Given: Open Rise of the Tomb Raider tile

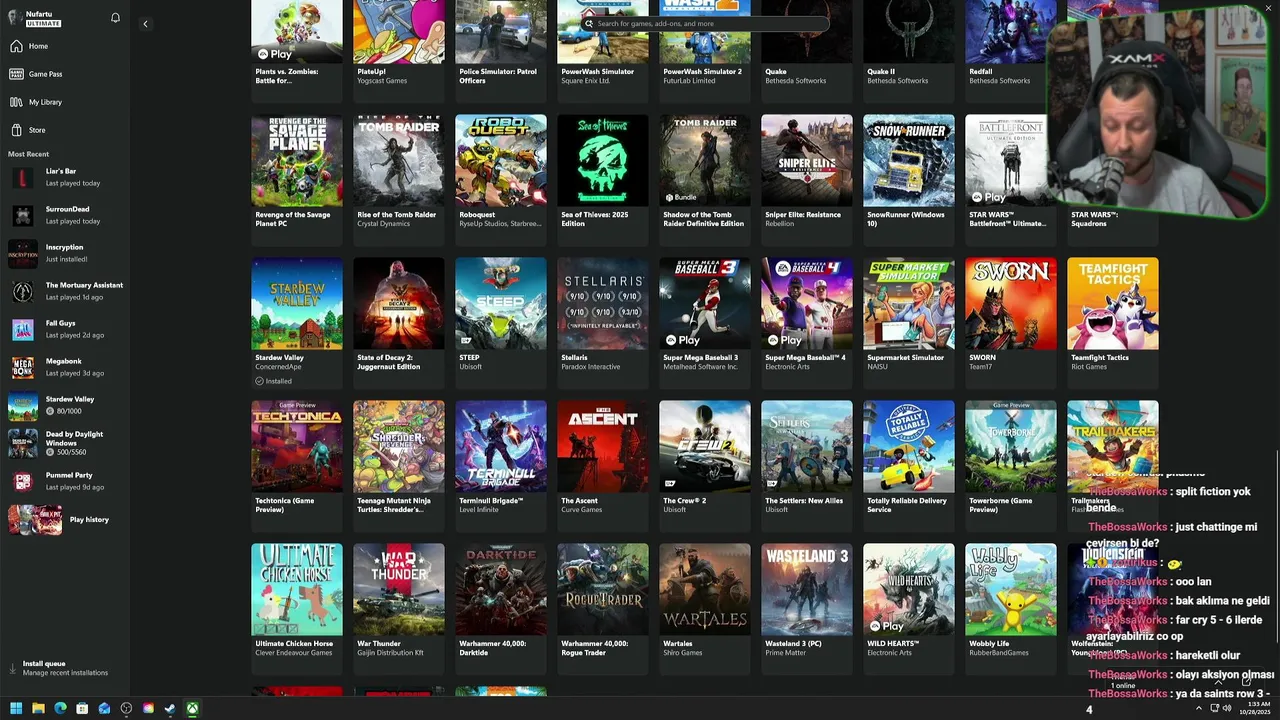Looking at the screenshot, I should tap(399, 180).
